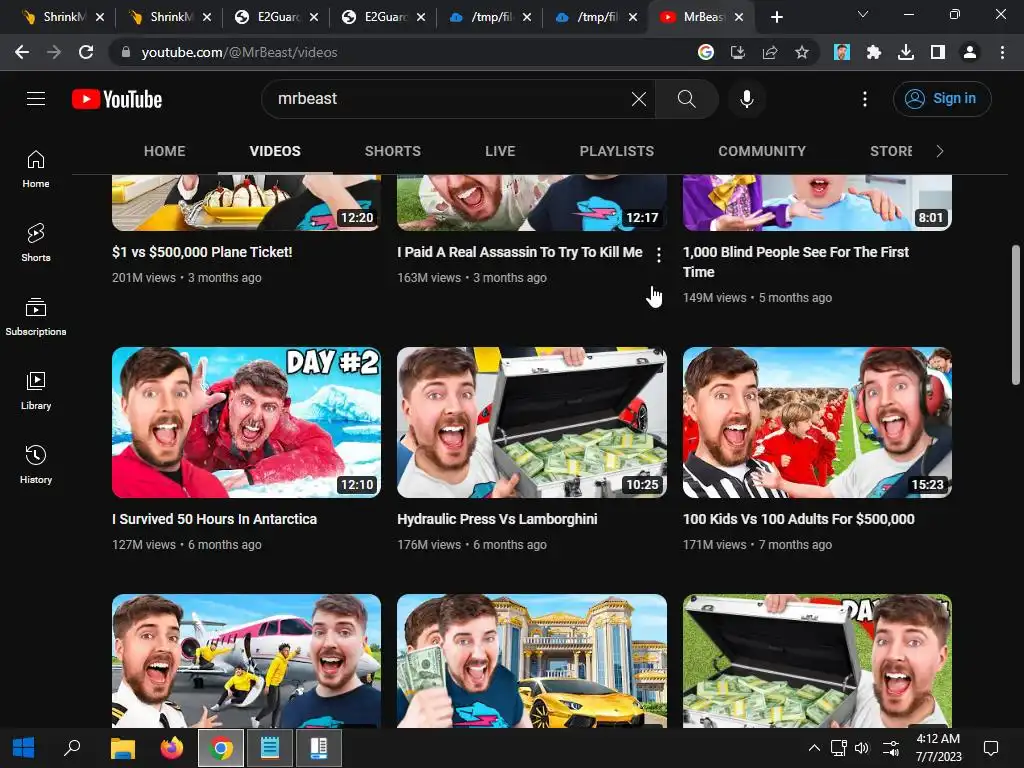
Task: Click the 100 Kids Vs 100 Adults thumbnail
Action: [817, 423]
